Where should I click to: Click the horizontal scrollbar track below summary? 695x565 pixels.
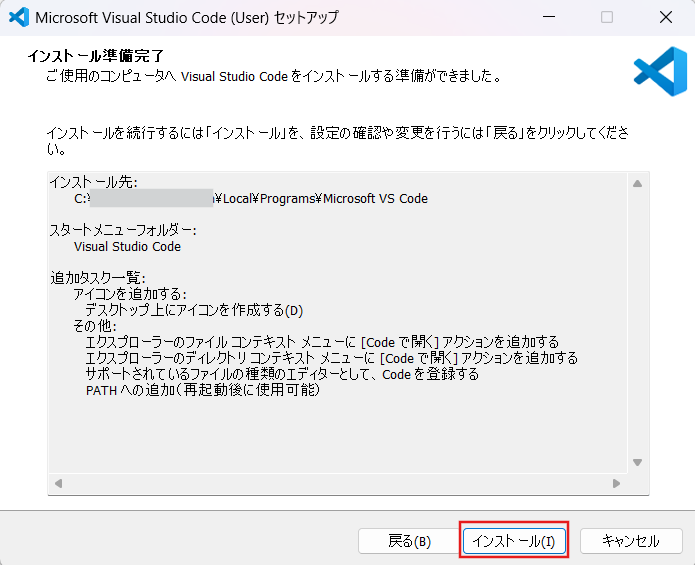(340, 483)
